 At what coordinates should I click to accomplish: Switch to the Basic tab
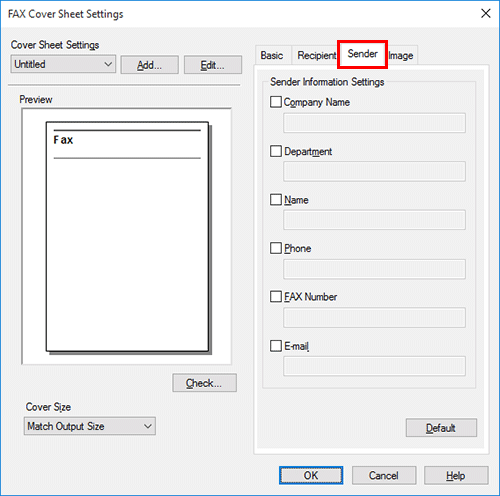272,55
